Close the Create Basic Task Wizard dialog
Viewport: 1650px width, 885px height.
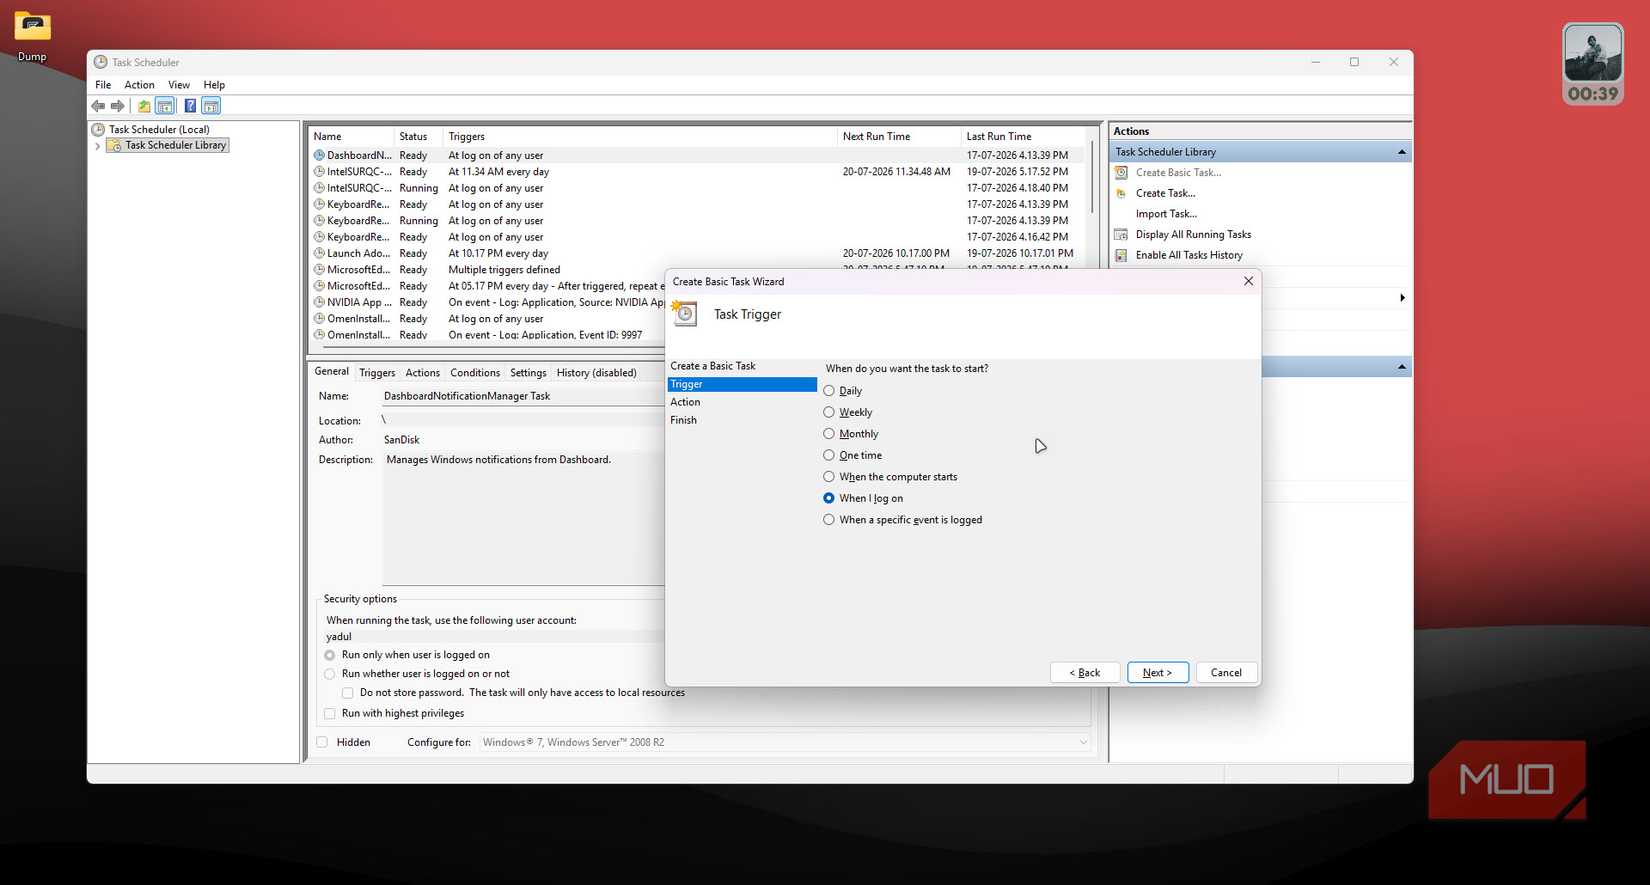pos(1248,281)
